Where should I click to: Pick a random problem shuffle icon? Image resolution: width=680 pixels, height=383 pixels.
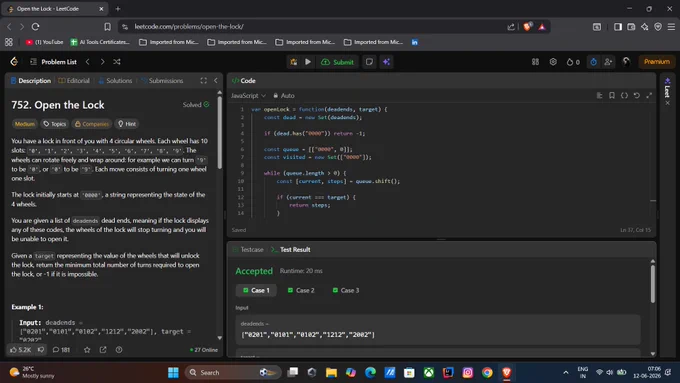[117, 62]
